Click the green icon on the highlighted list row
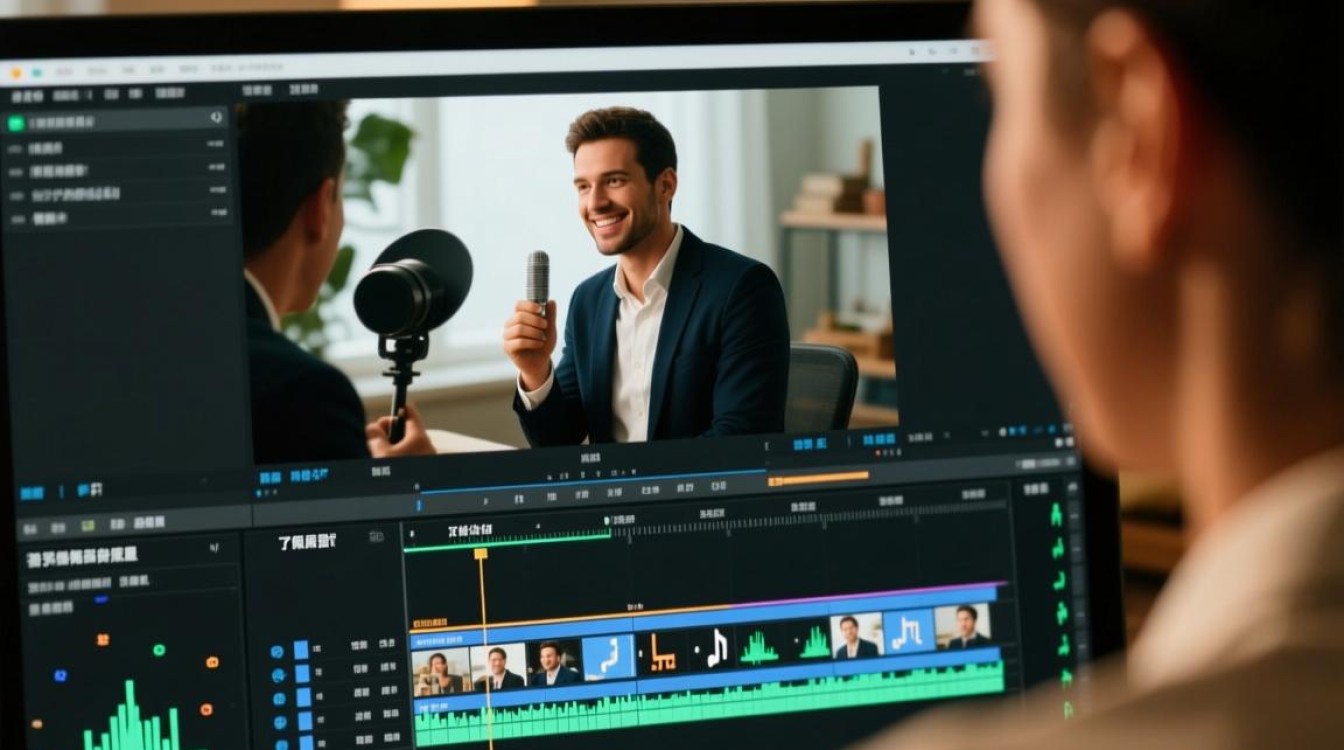The height and width of the screenshot is (750, 1344). (15, 123)
